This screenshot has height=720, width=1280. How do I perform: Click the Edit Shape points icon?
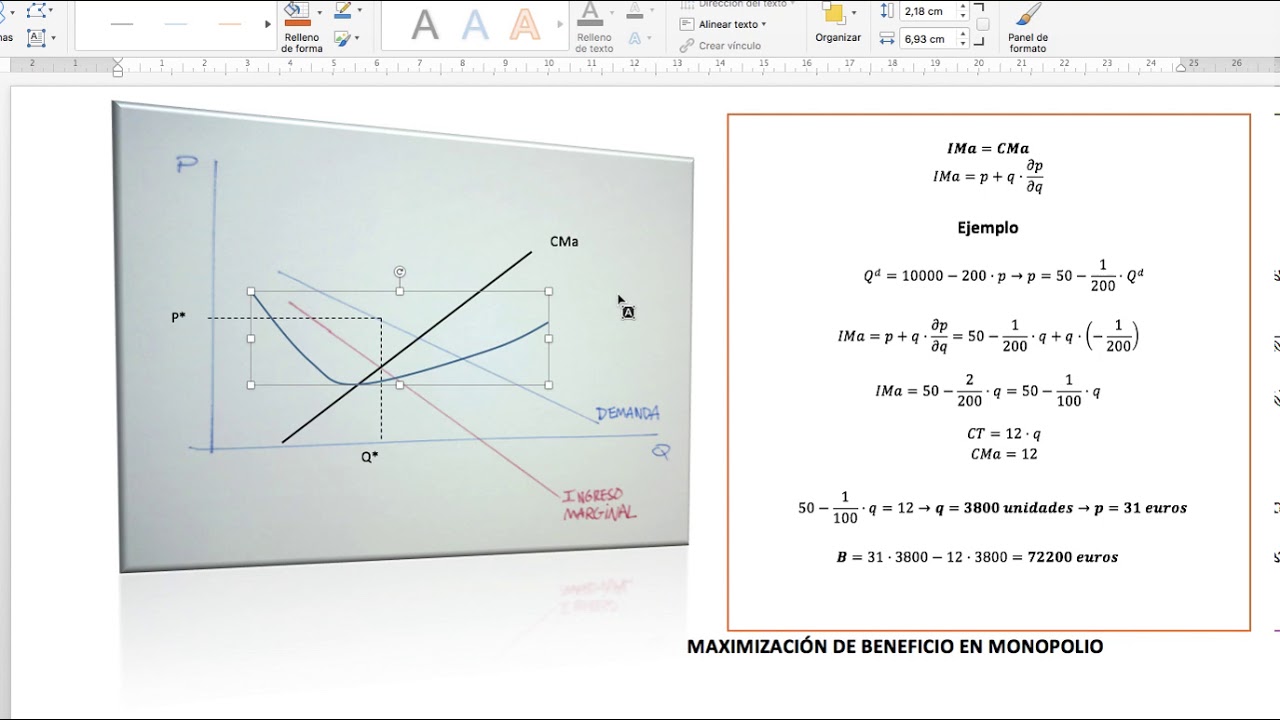(36, 10)
